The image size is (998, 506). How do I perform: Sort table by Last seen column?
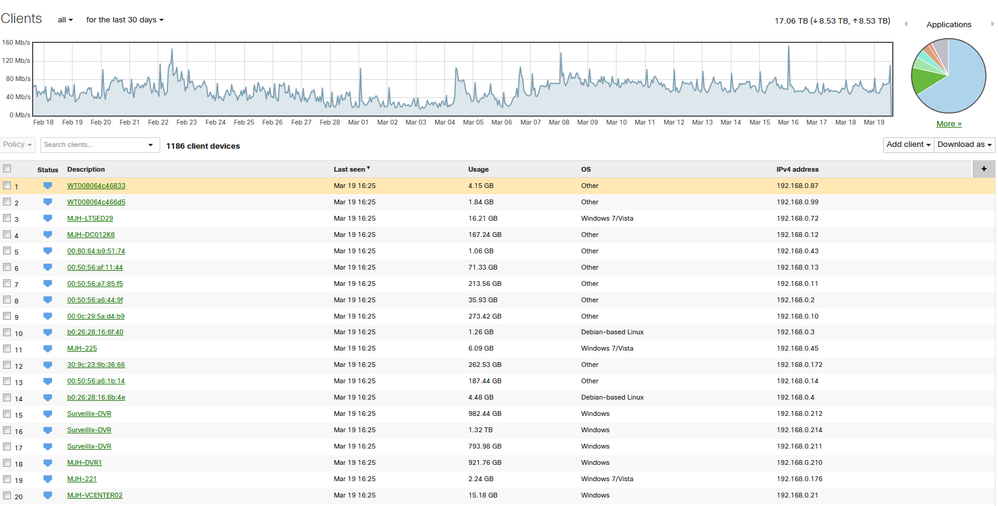pos(351,169)
